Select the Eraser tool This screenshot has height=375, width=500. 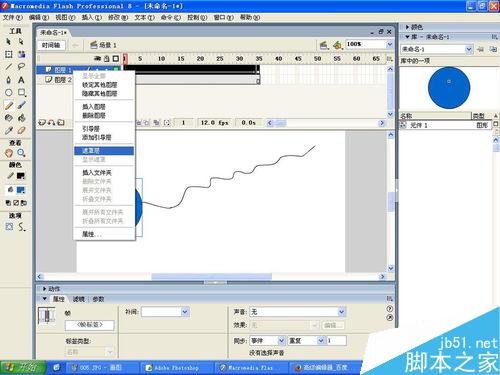21,131
